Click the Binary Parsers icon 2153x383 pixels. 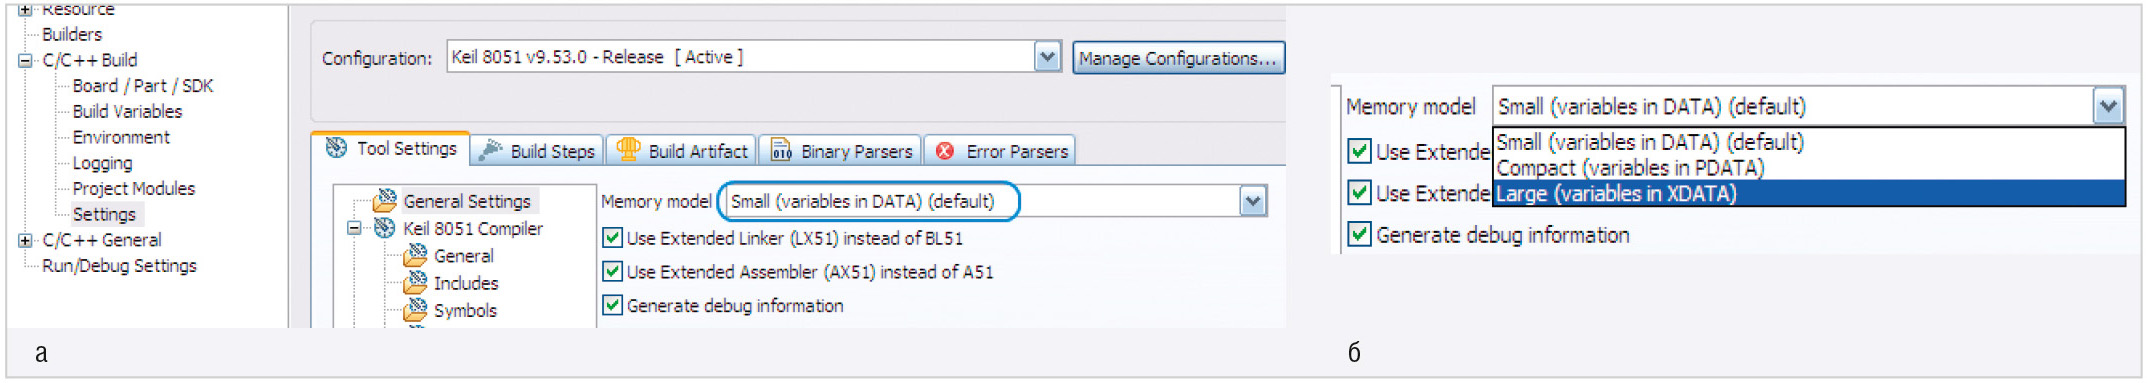(x=781, y=151)
